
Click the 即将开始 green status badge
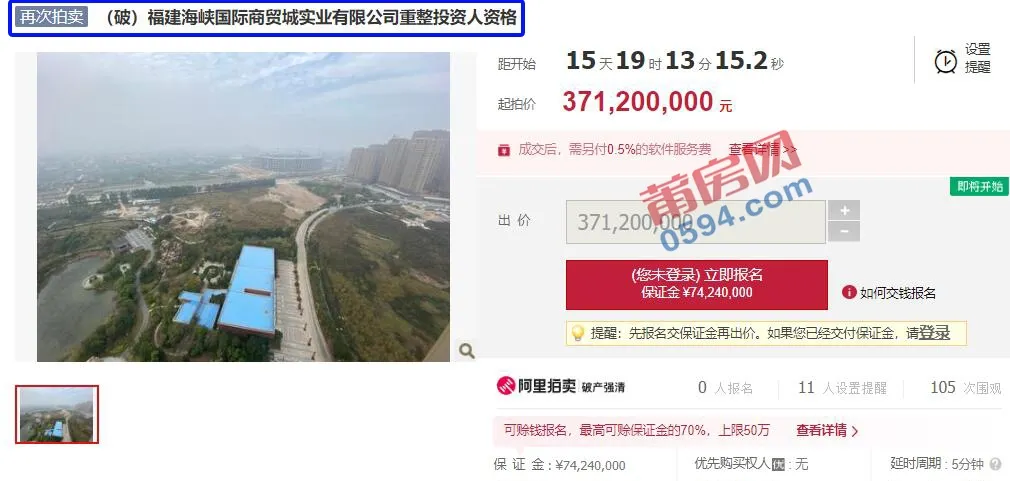pos(980,187)
